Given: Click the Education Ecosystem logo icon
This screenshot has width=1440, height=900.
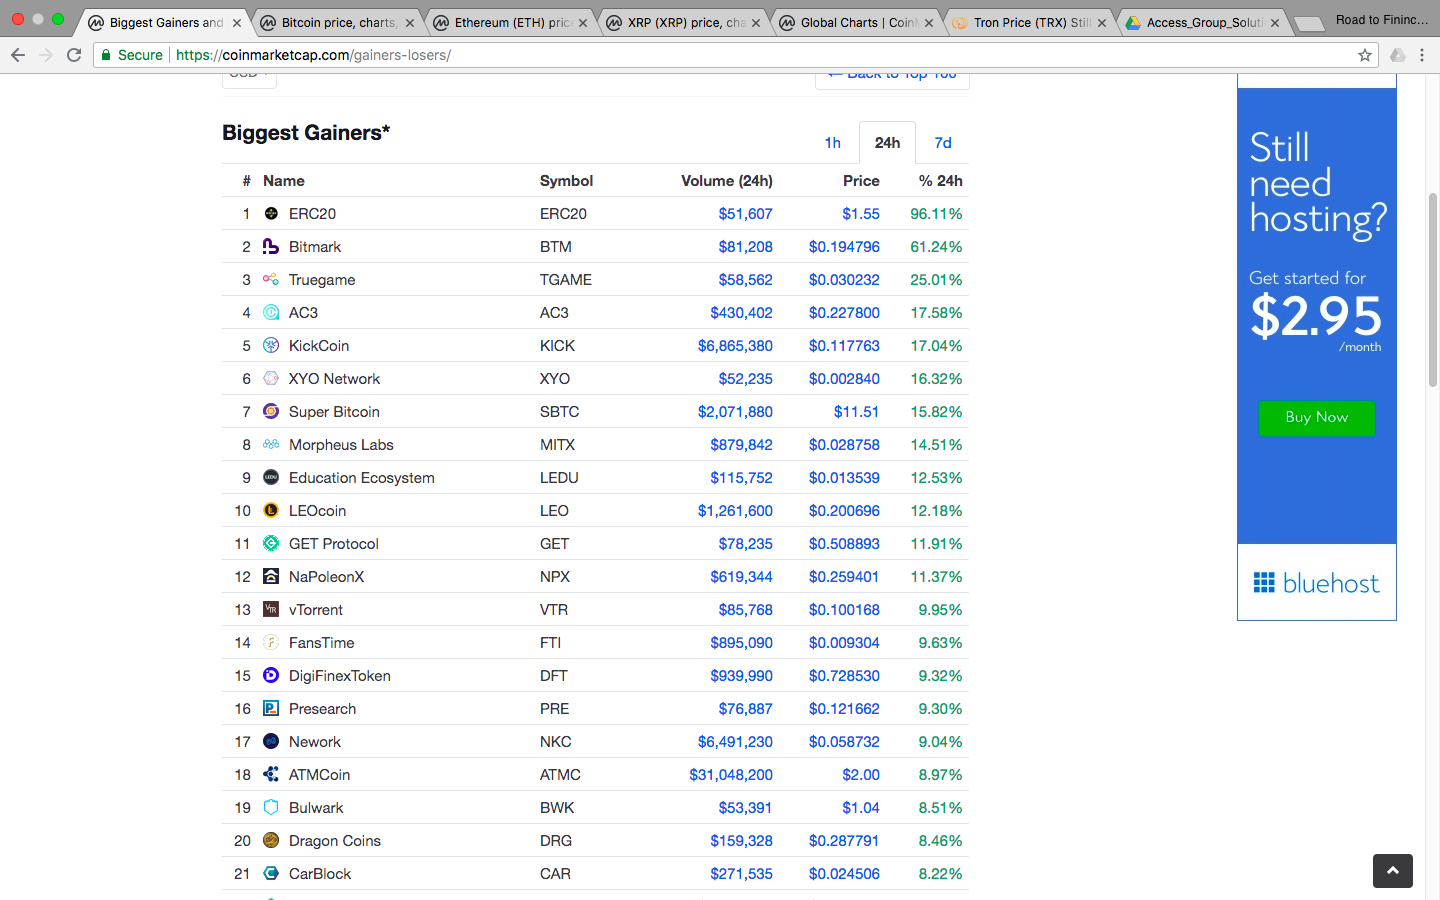Looking at the screenshot, I should [x=271, y=477].
